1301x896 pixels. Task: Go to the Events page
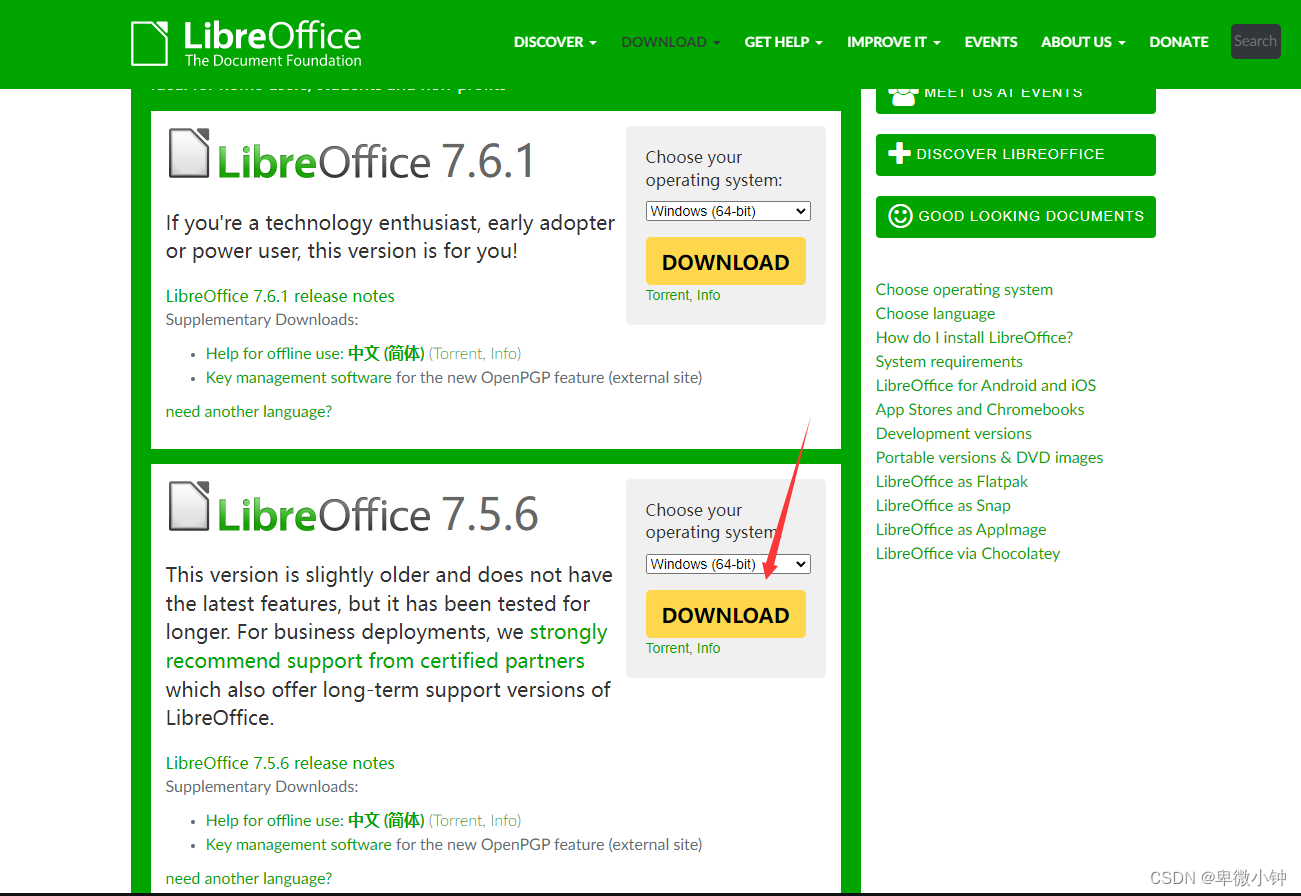pyautogui.click(x=991, y=42)
